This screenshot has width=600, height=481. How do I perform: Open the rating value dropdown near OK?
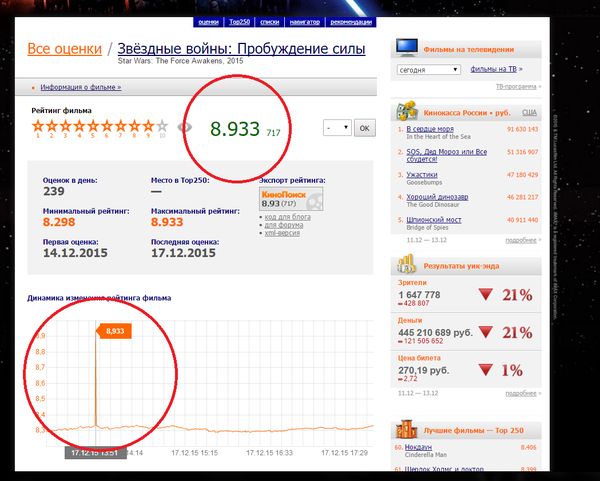pyautogui.click(x=338, y=128)
